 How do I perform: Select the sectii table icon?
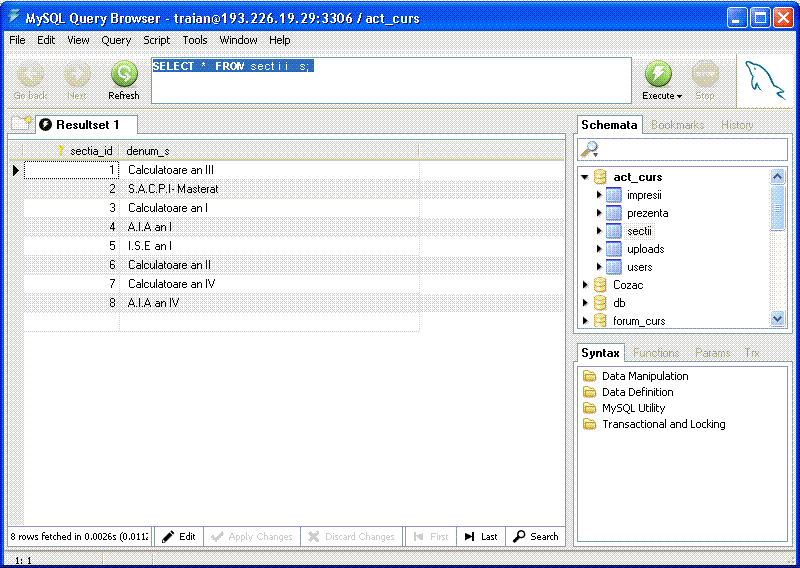[x=614, y=231]
